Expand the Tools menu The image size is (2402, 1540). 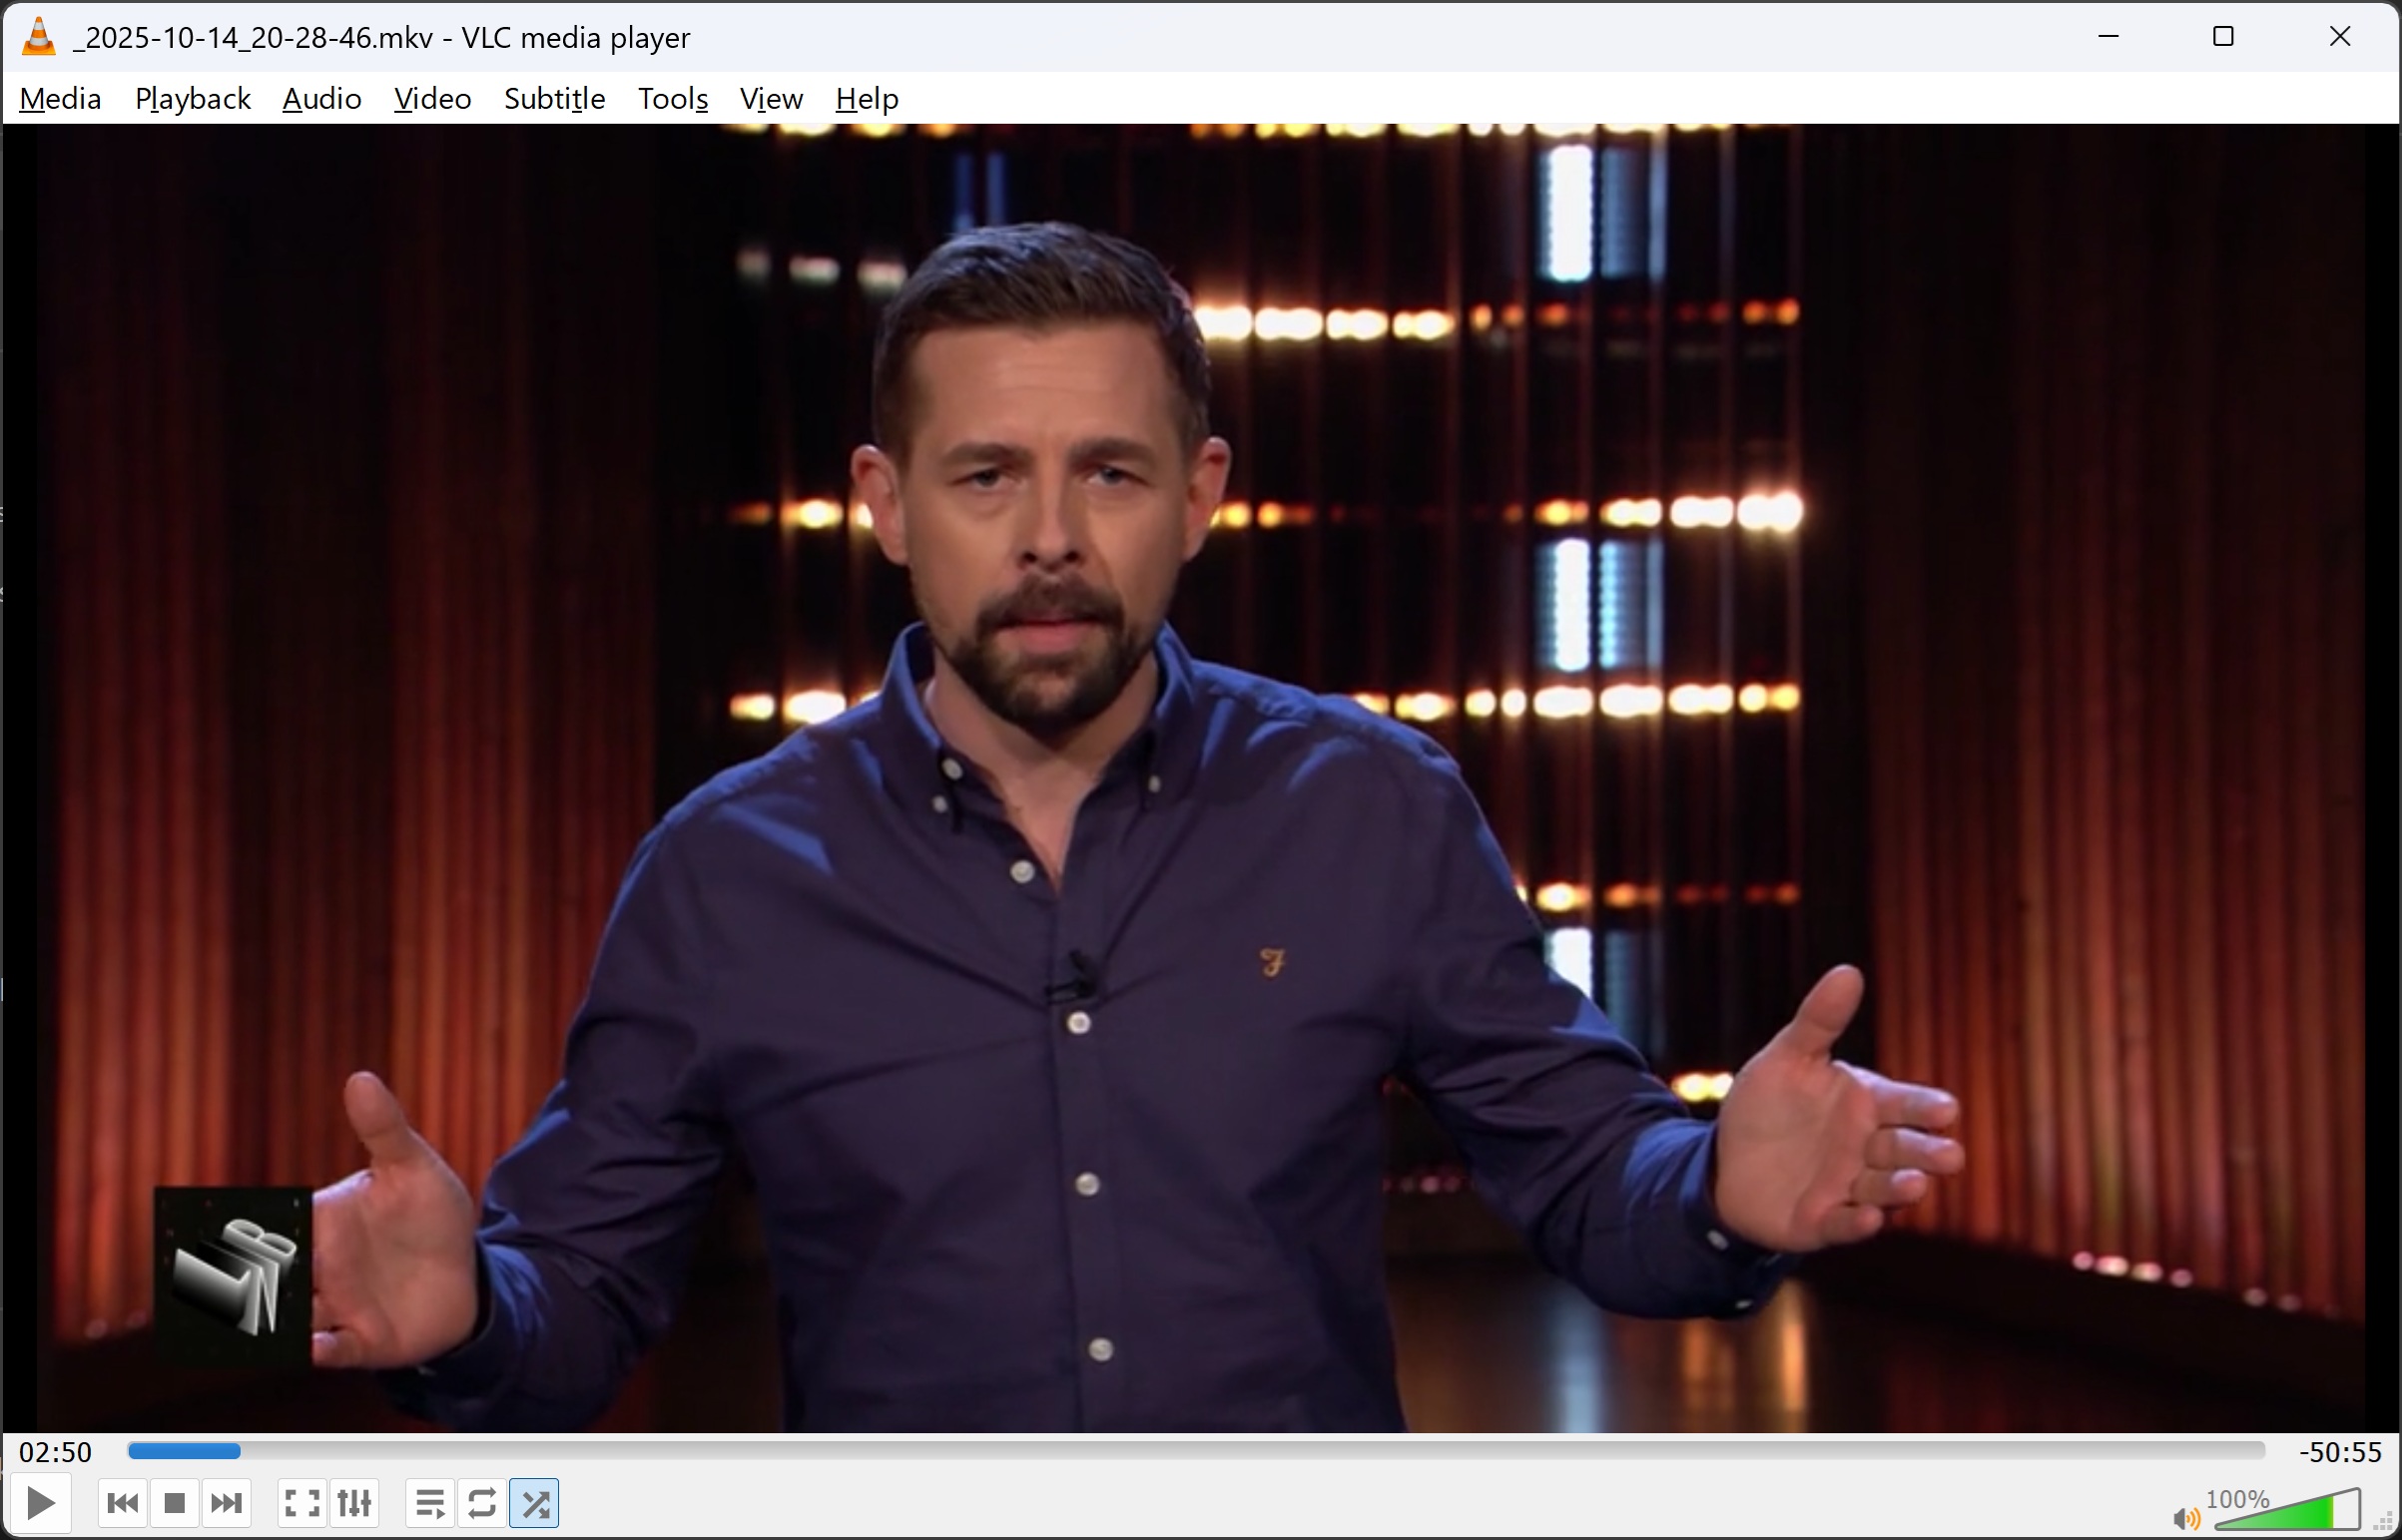673,99
